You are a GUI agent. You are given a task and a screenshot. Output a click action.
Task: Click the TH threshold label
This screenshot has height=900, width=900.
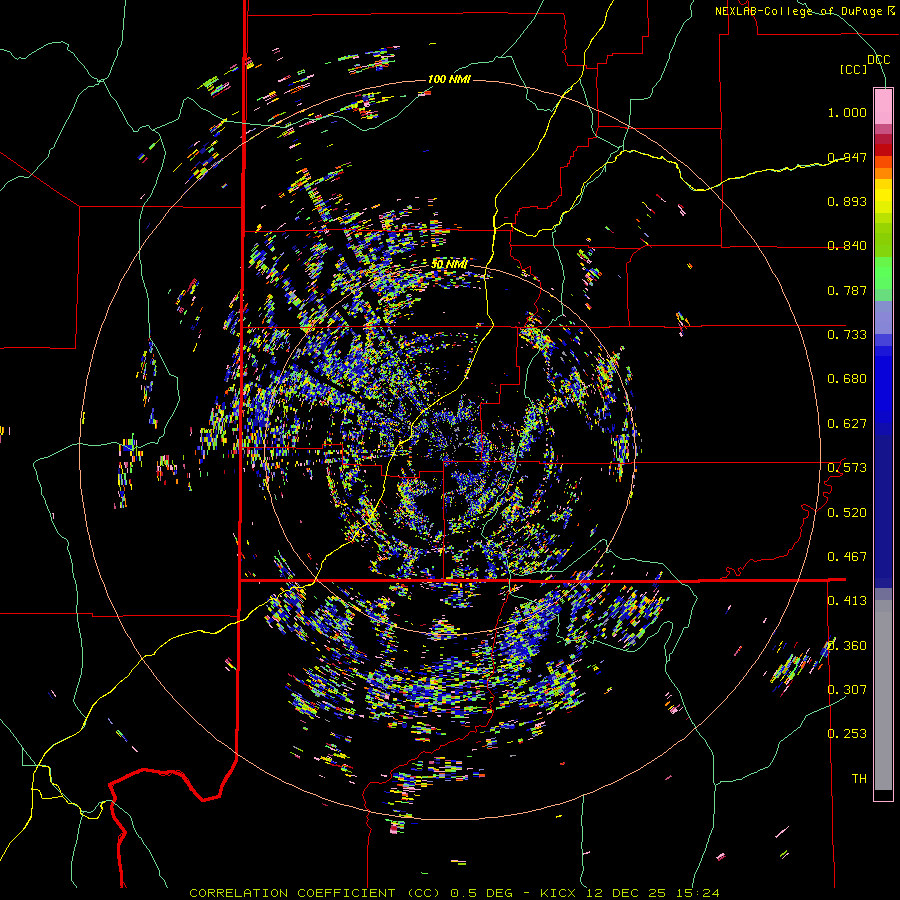coord(859,779)
